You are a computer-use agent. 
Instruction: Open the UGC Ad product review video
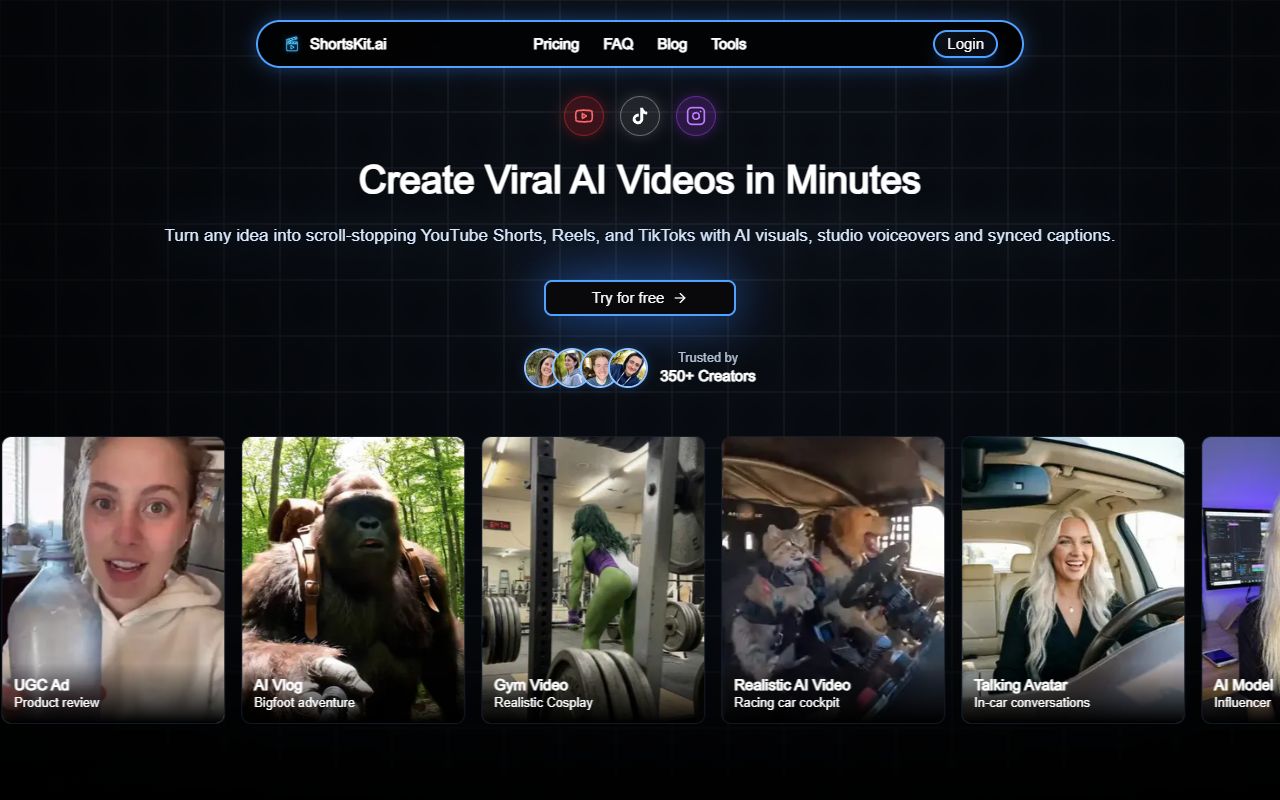tap(112, 578)
